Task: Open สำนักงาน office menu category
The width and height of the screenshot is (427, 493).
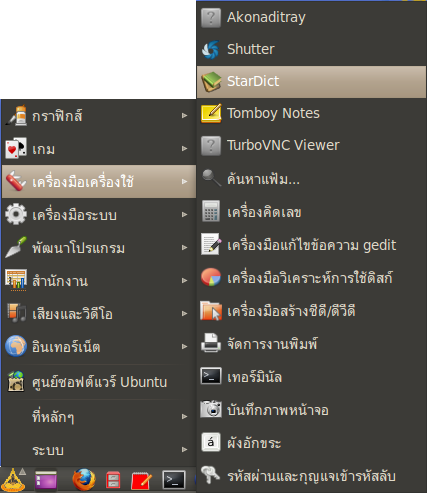Action: (99, 281)
